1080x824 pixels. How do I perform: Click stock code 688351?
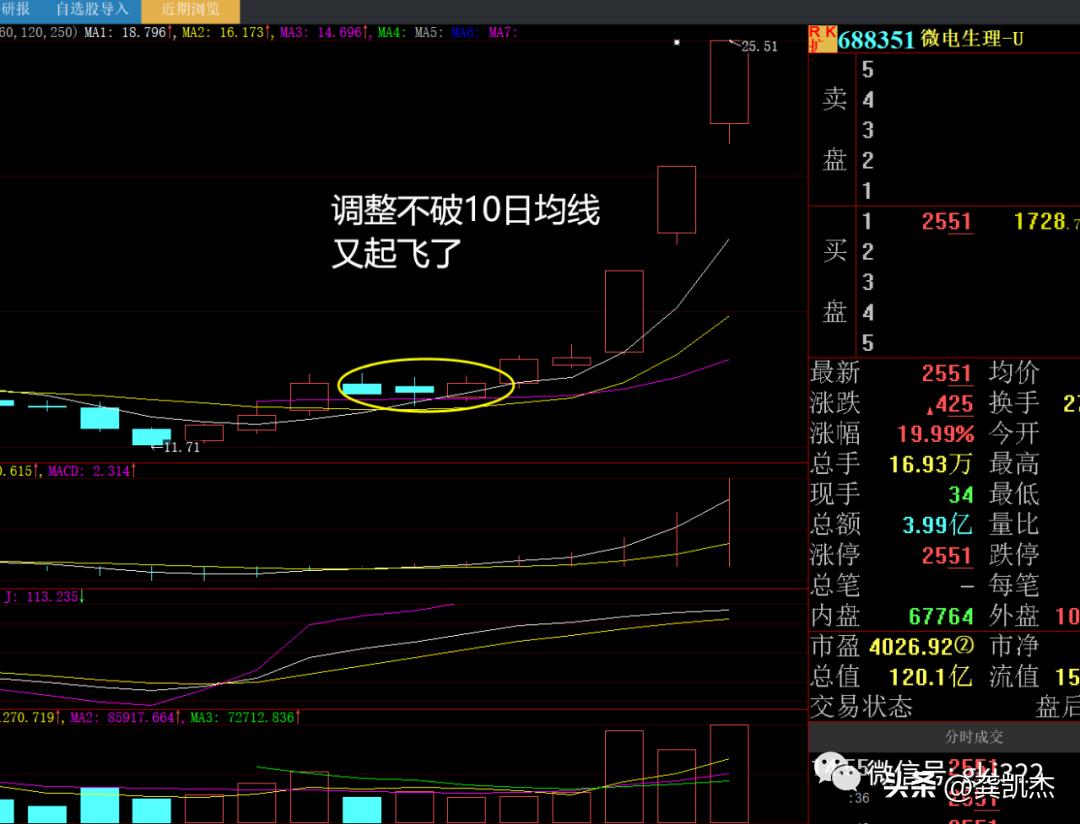pyautogui.click(x=876, y=39)
